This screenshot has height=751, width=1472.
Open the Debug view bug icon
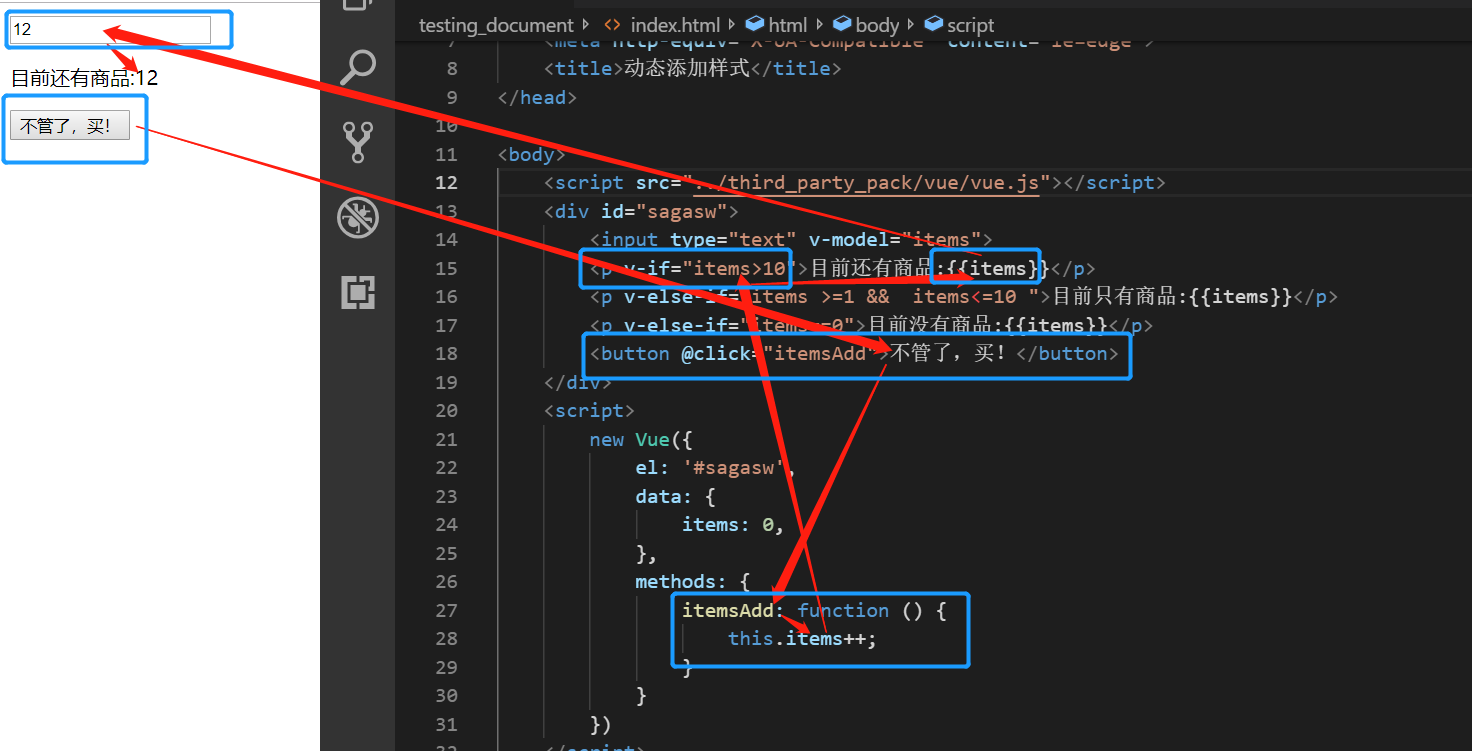click(358, 217)
